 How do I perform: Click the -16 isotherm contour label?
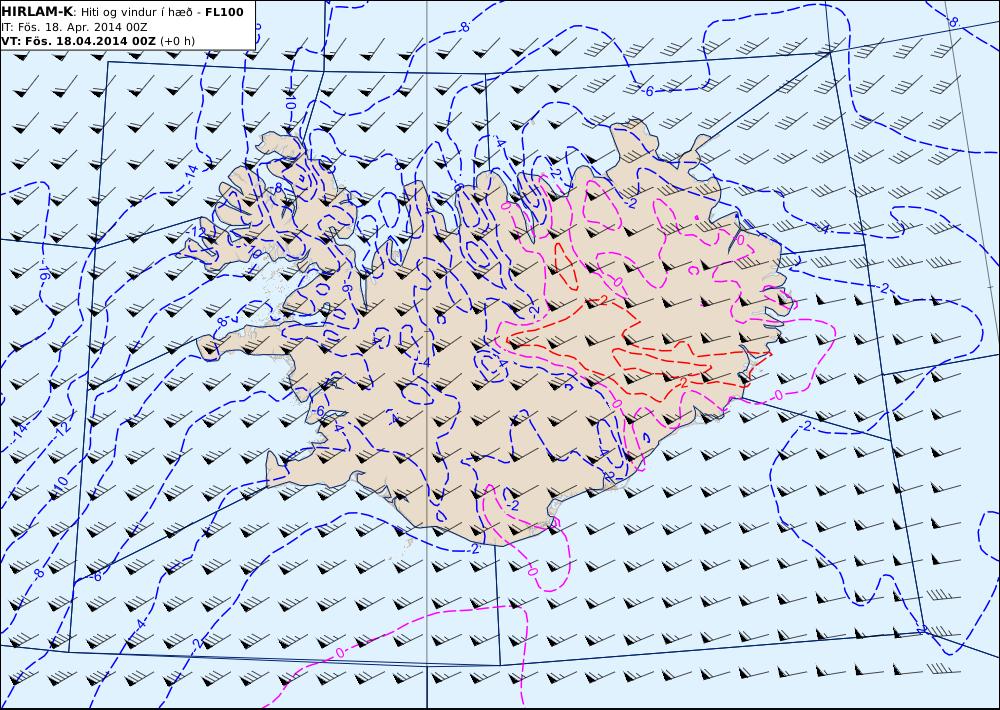[43, 272]
